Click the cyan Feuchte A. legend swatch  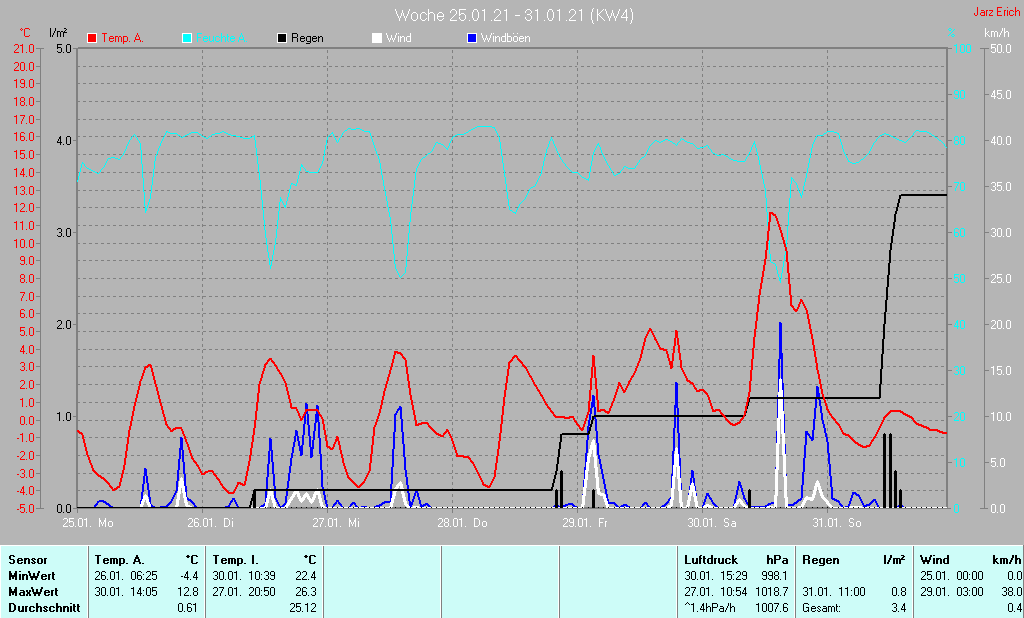[187, 38]
